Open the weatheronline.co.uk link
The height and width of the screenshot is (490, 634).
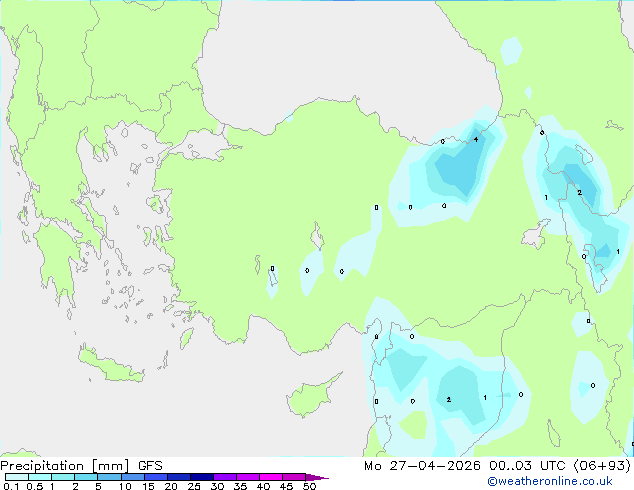point(550,481)
